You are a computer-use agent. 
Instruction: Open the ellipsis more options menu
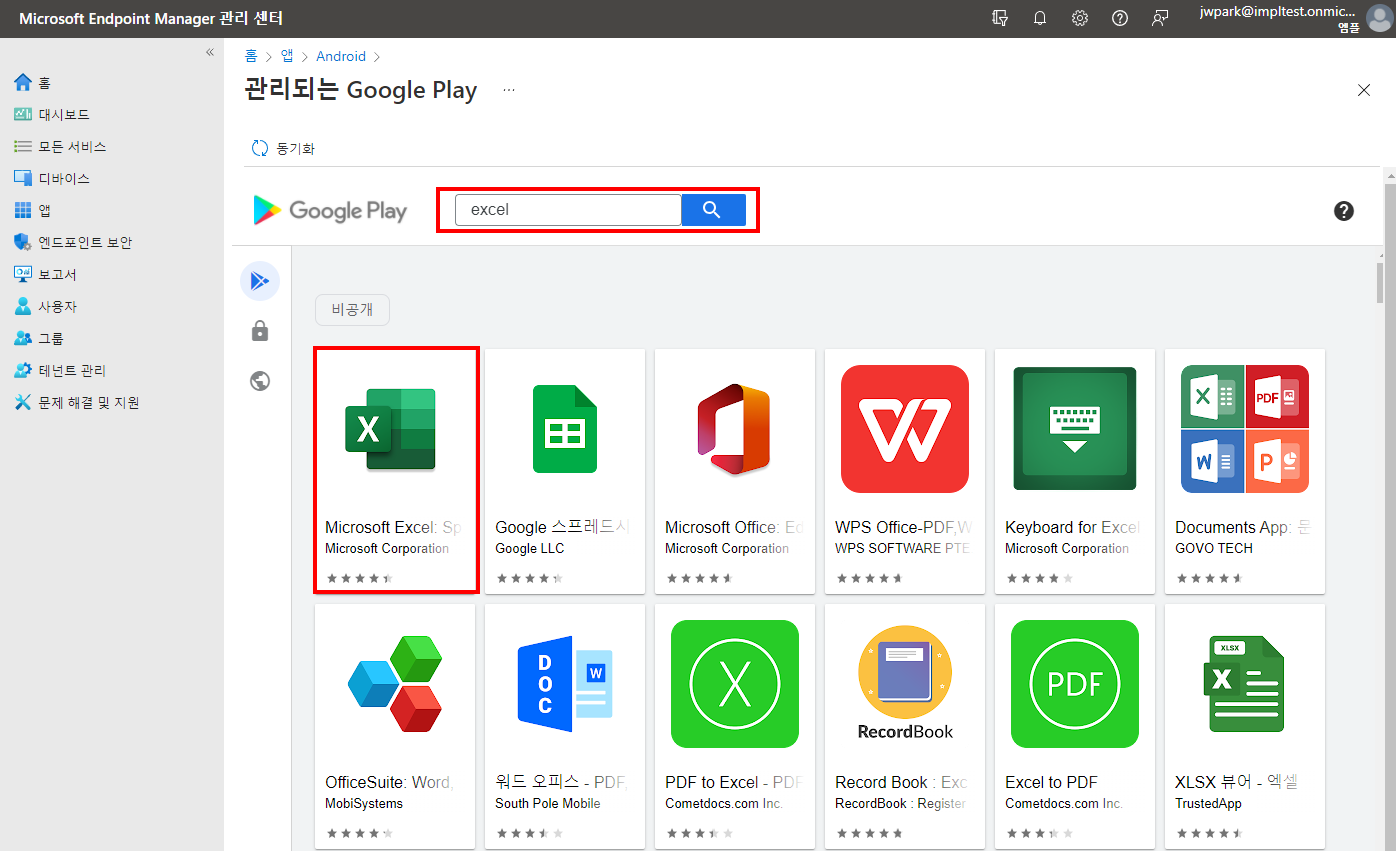(509, 90)
